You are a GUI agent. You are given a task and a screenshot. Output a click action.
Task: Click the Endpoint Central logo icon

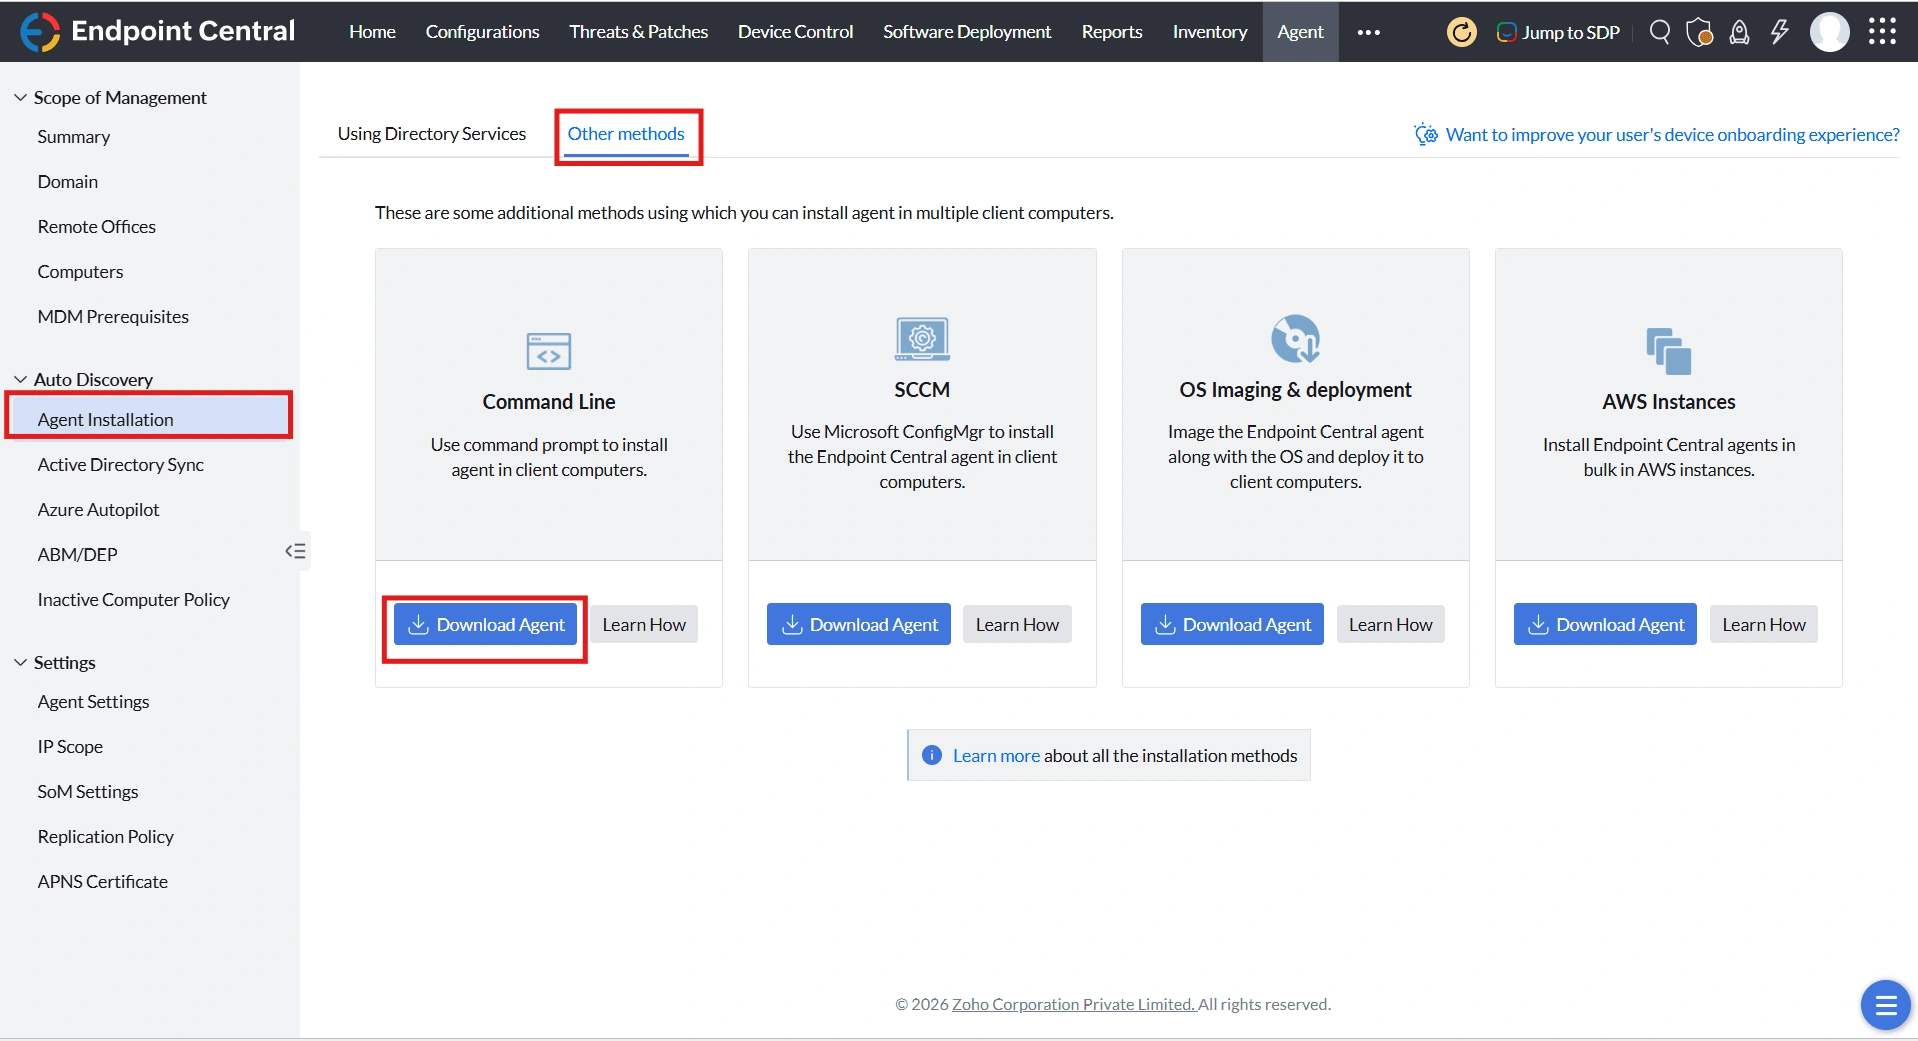point(40,32)
